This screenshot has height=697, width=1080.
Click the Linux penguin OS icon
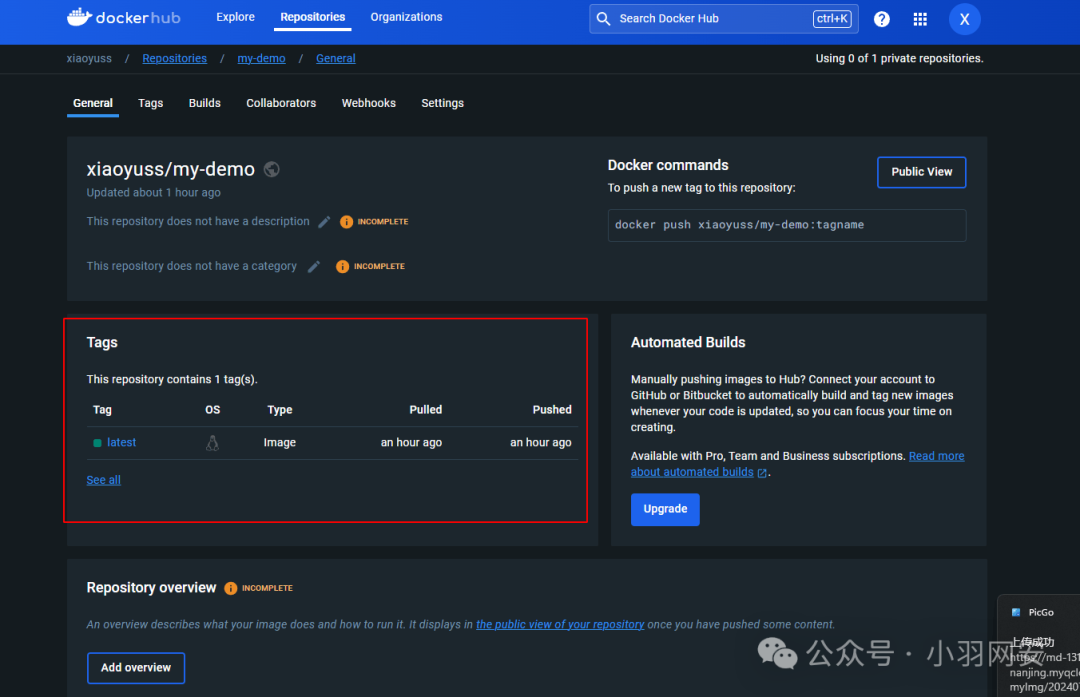click(212, 443)
